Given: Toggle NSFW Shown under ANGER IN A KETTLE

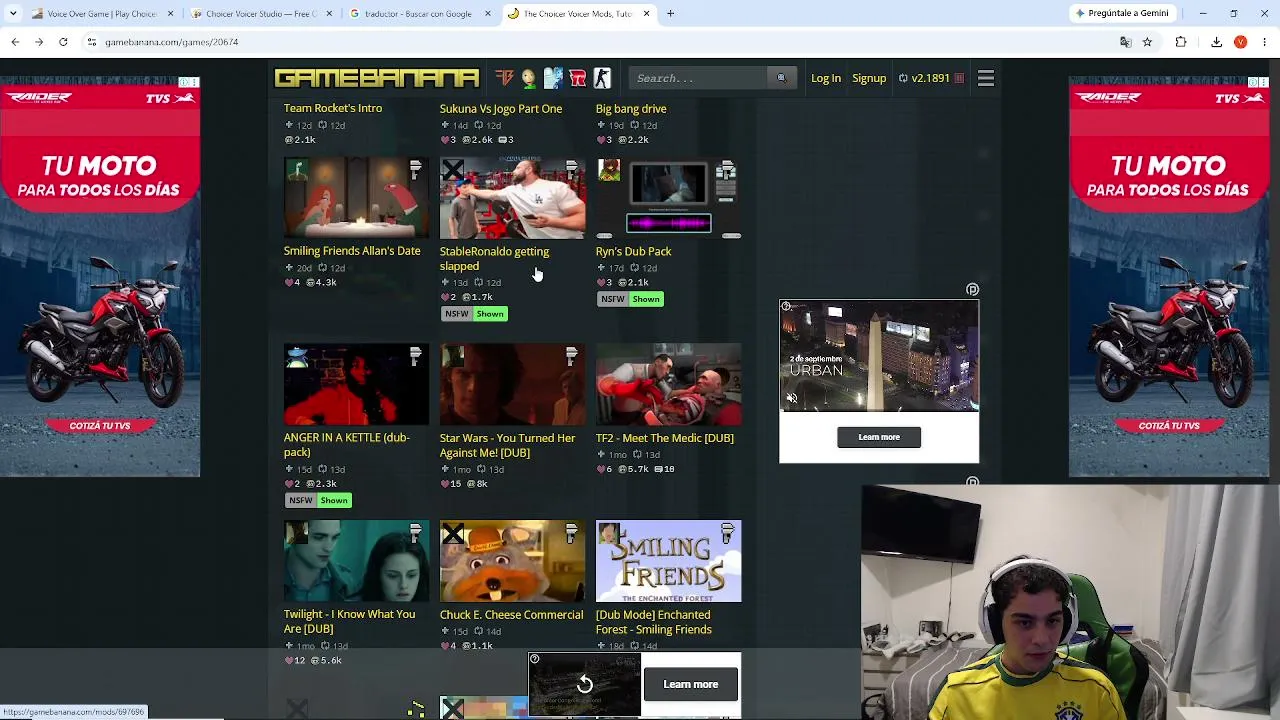Looking at the screenshot, I should (319, 500).
